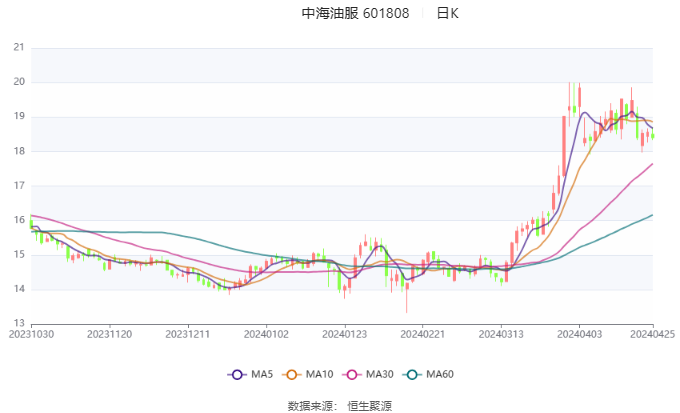Click the price axis label 21
Viewport: 680px width, 413px height.
tap(19, 47)
